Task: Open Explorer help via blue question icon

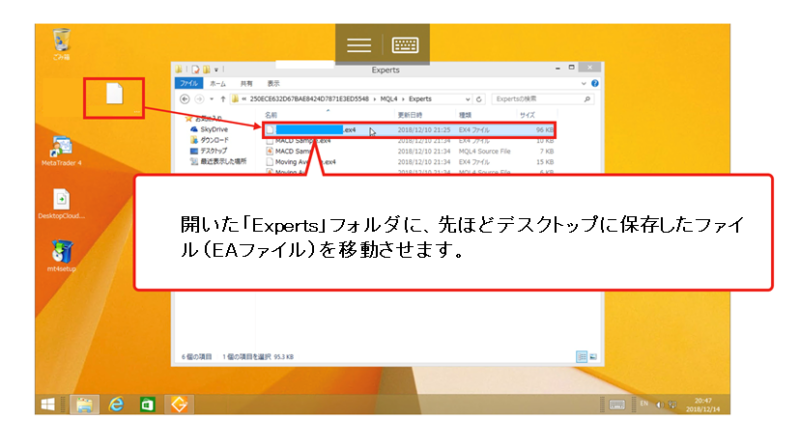Action: (595, 83)
